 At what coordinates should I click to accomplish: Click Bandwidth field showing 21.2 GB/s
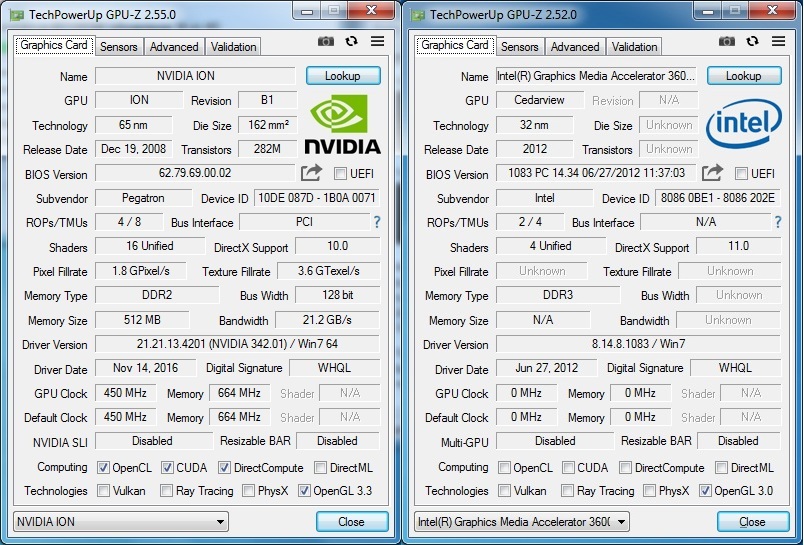click(327, 320)
